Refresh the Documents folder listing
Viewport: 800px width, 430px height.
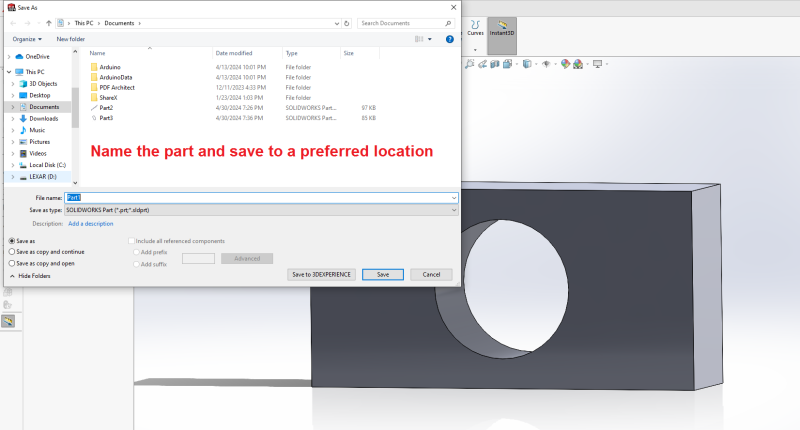(346, 23)
